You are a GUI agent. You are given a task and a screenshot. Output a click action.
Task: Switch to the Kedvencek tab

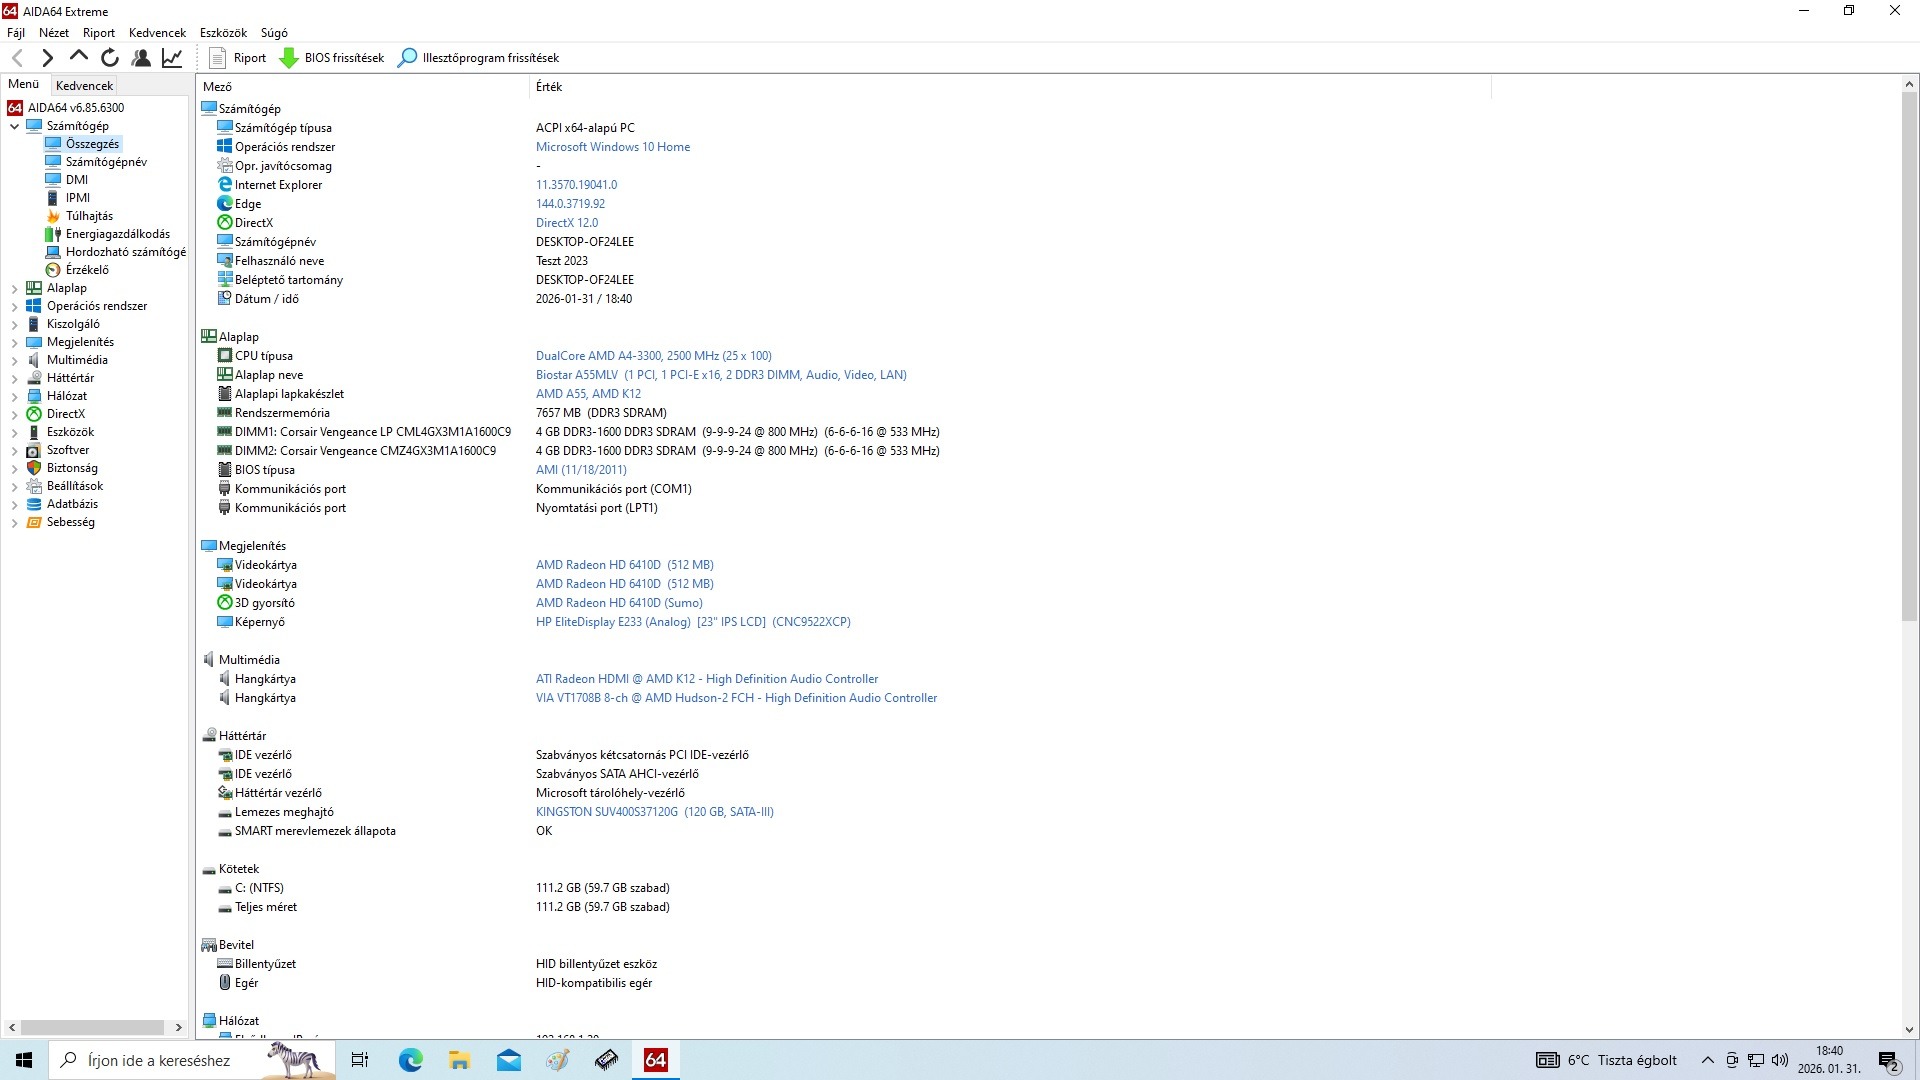(x=85, y=86)
